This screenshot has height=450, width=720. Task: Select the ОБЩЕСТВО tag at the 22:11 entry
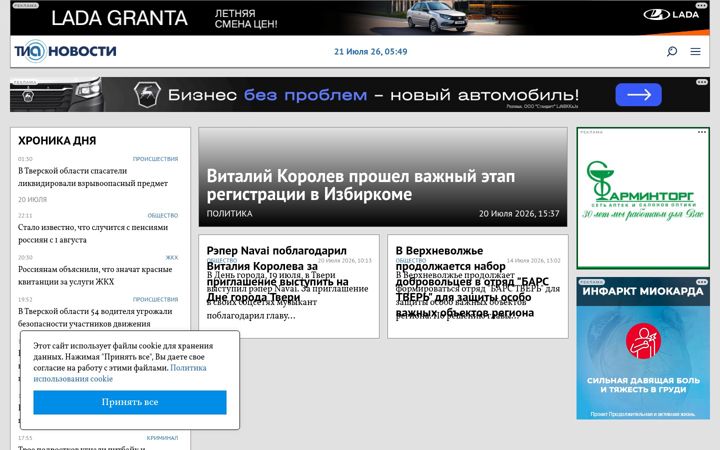point(163,215)
